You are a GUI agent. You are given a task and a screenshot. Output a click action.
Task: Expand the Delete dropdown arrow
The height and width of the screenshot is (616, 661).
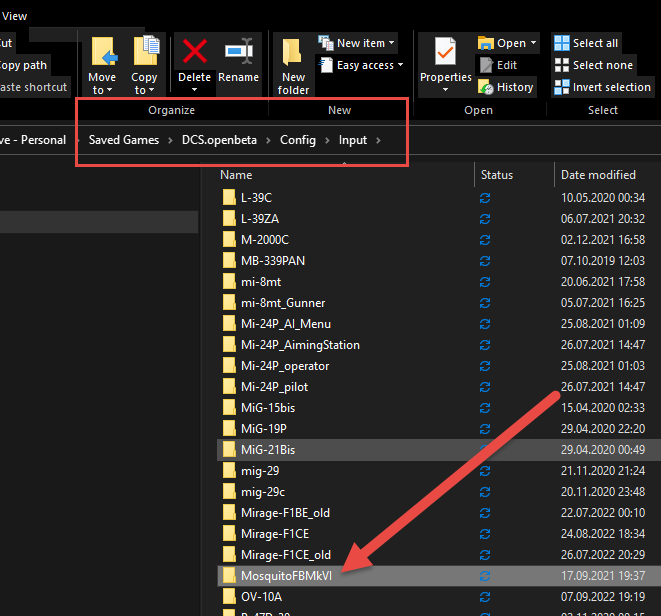(194, 89)
